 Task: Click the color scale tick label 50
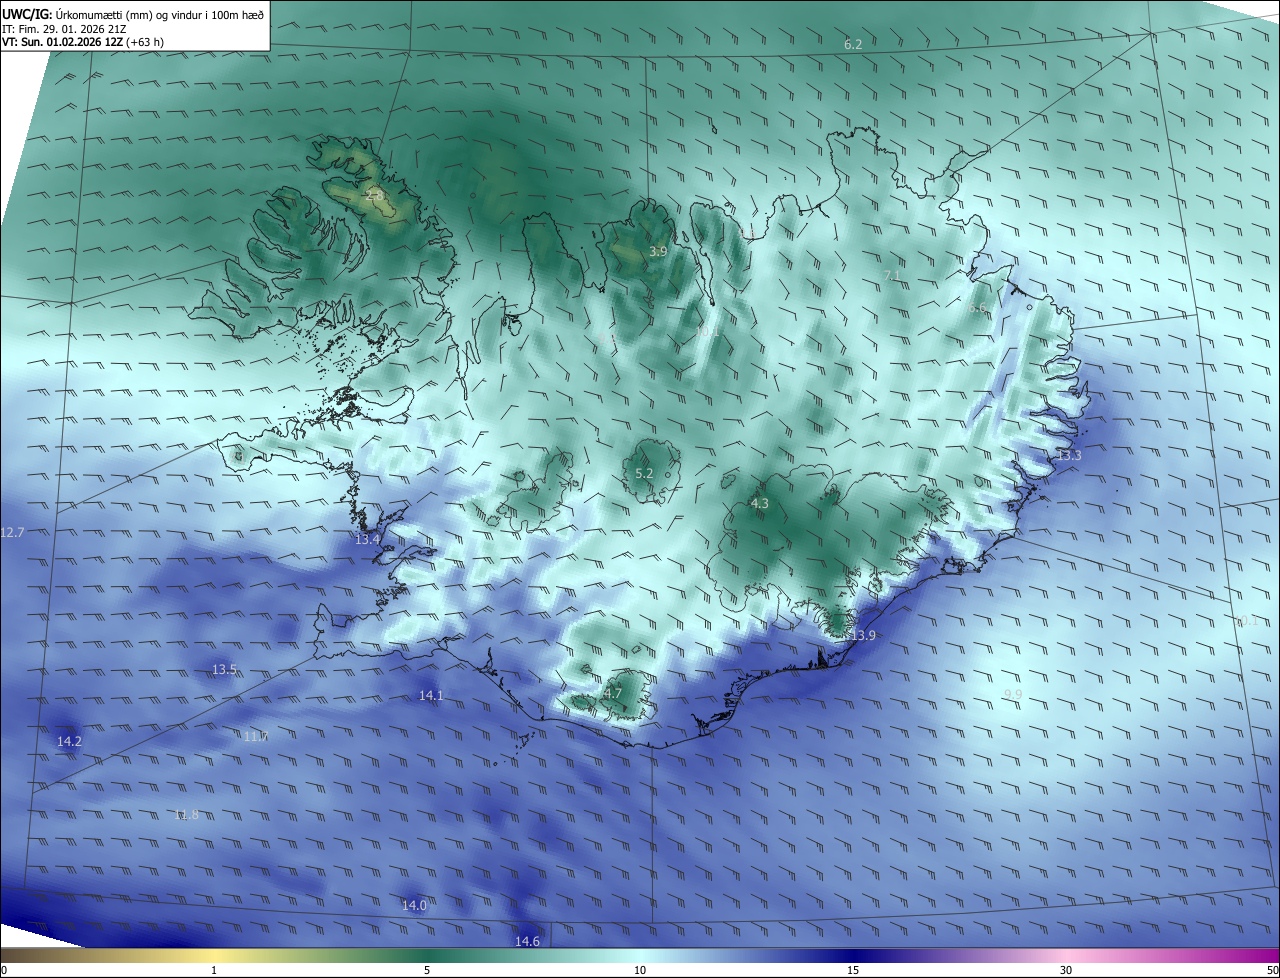(x=1272, y=970)
